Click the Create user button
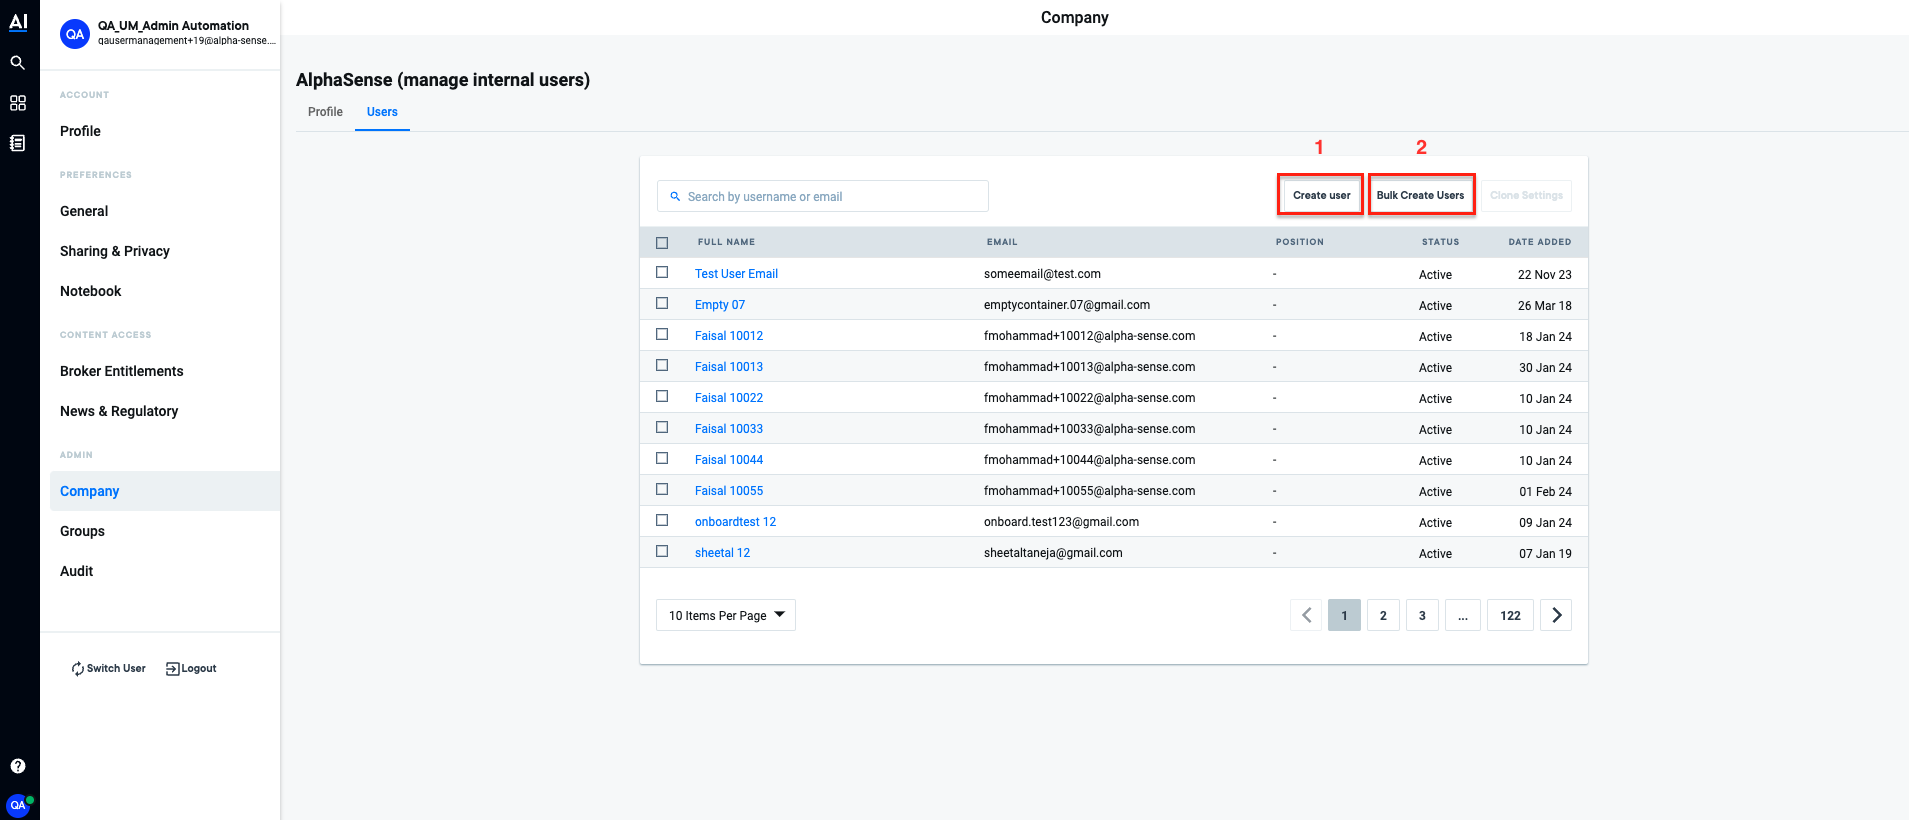The image size is (1909, 820). point(1321,195)
